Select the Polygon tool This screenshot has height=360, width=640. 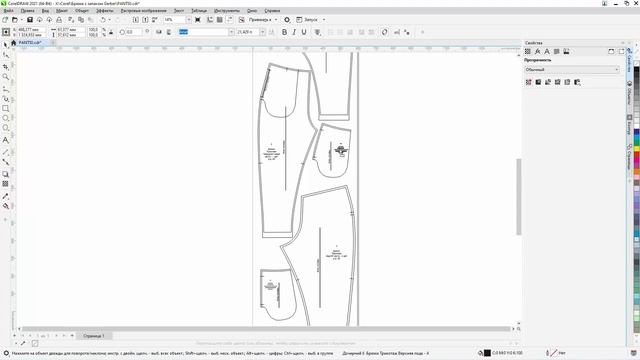coord(6,128)
